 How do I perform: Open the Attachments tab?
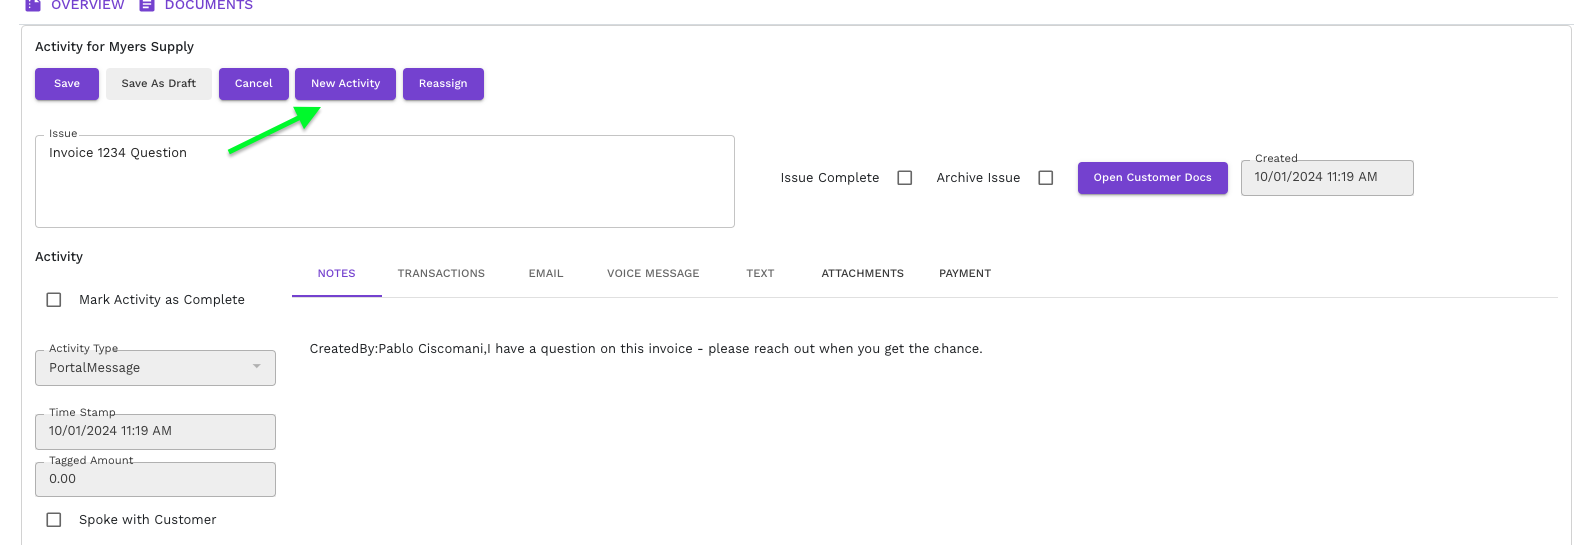(862, 273)
